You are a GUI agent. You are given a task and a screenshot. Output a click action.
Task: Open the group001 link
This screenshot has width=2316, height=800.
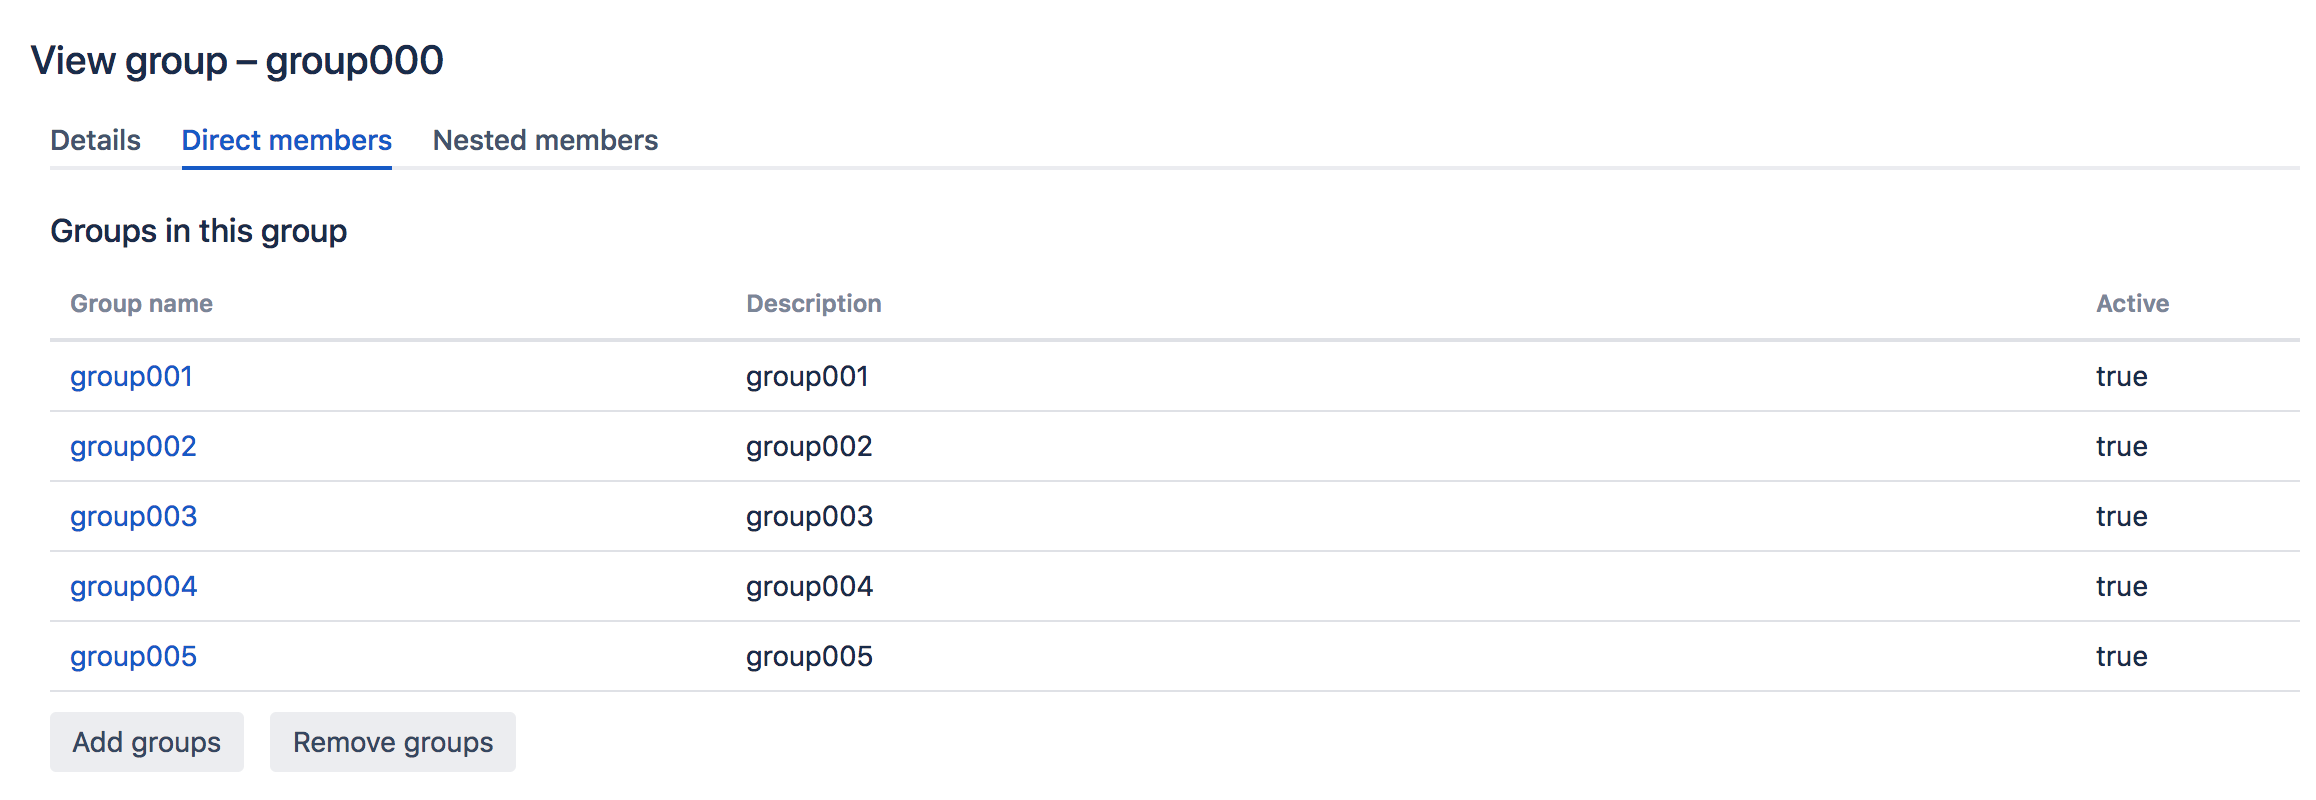click(131, 377)
